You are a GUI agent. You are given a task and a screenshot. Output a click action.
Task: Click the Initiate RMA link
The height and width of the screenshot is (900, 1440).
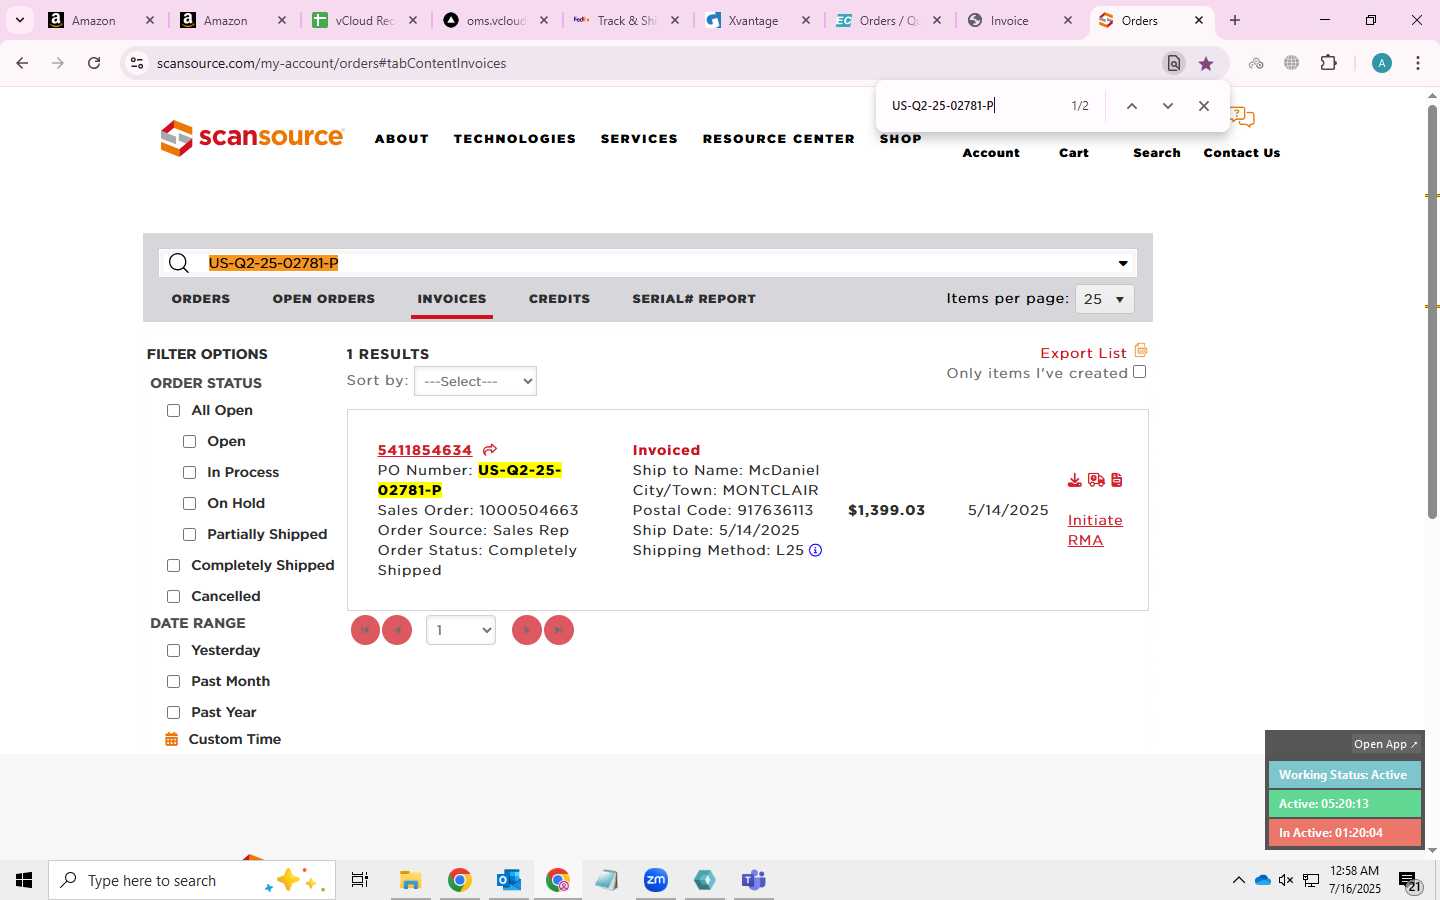point(1095,530)
